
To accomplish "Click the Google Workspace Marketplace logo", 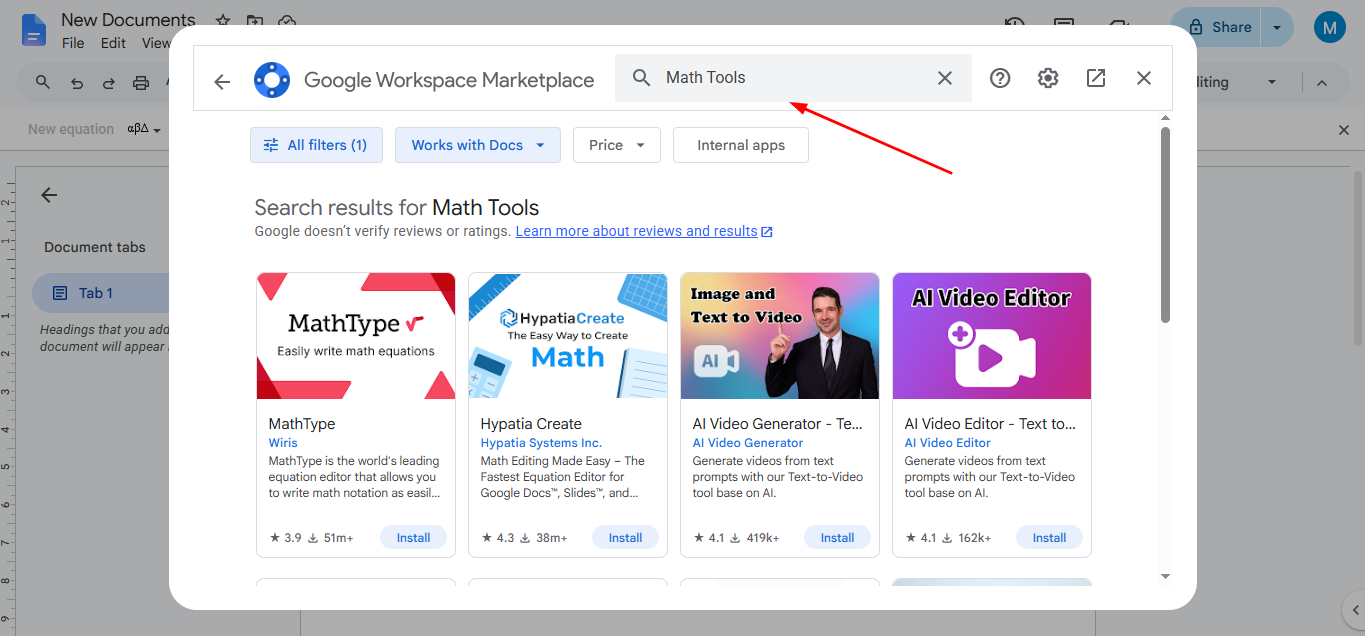I will coord(272,80).
